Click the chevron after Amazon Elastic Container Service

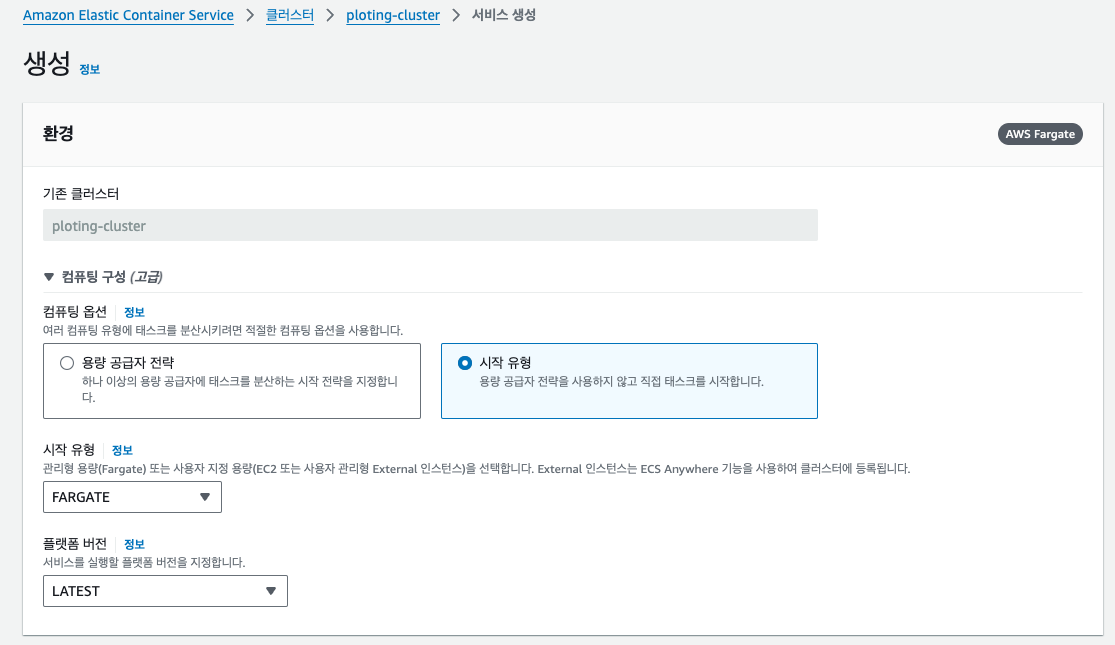click(250, 15)
